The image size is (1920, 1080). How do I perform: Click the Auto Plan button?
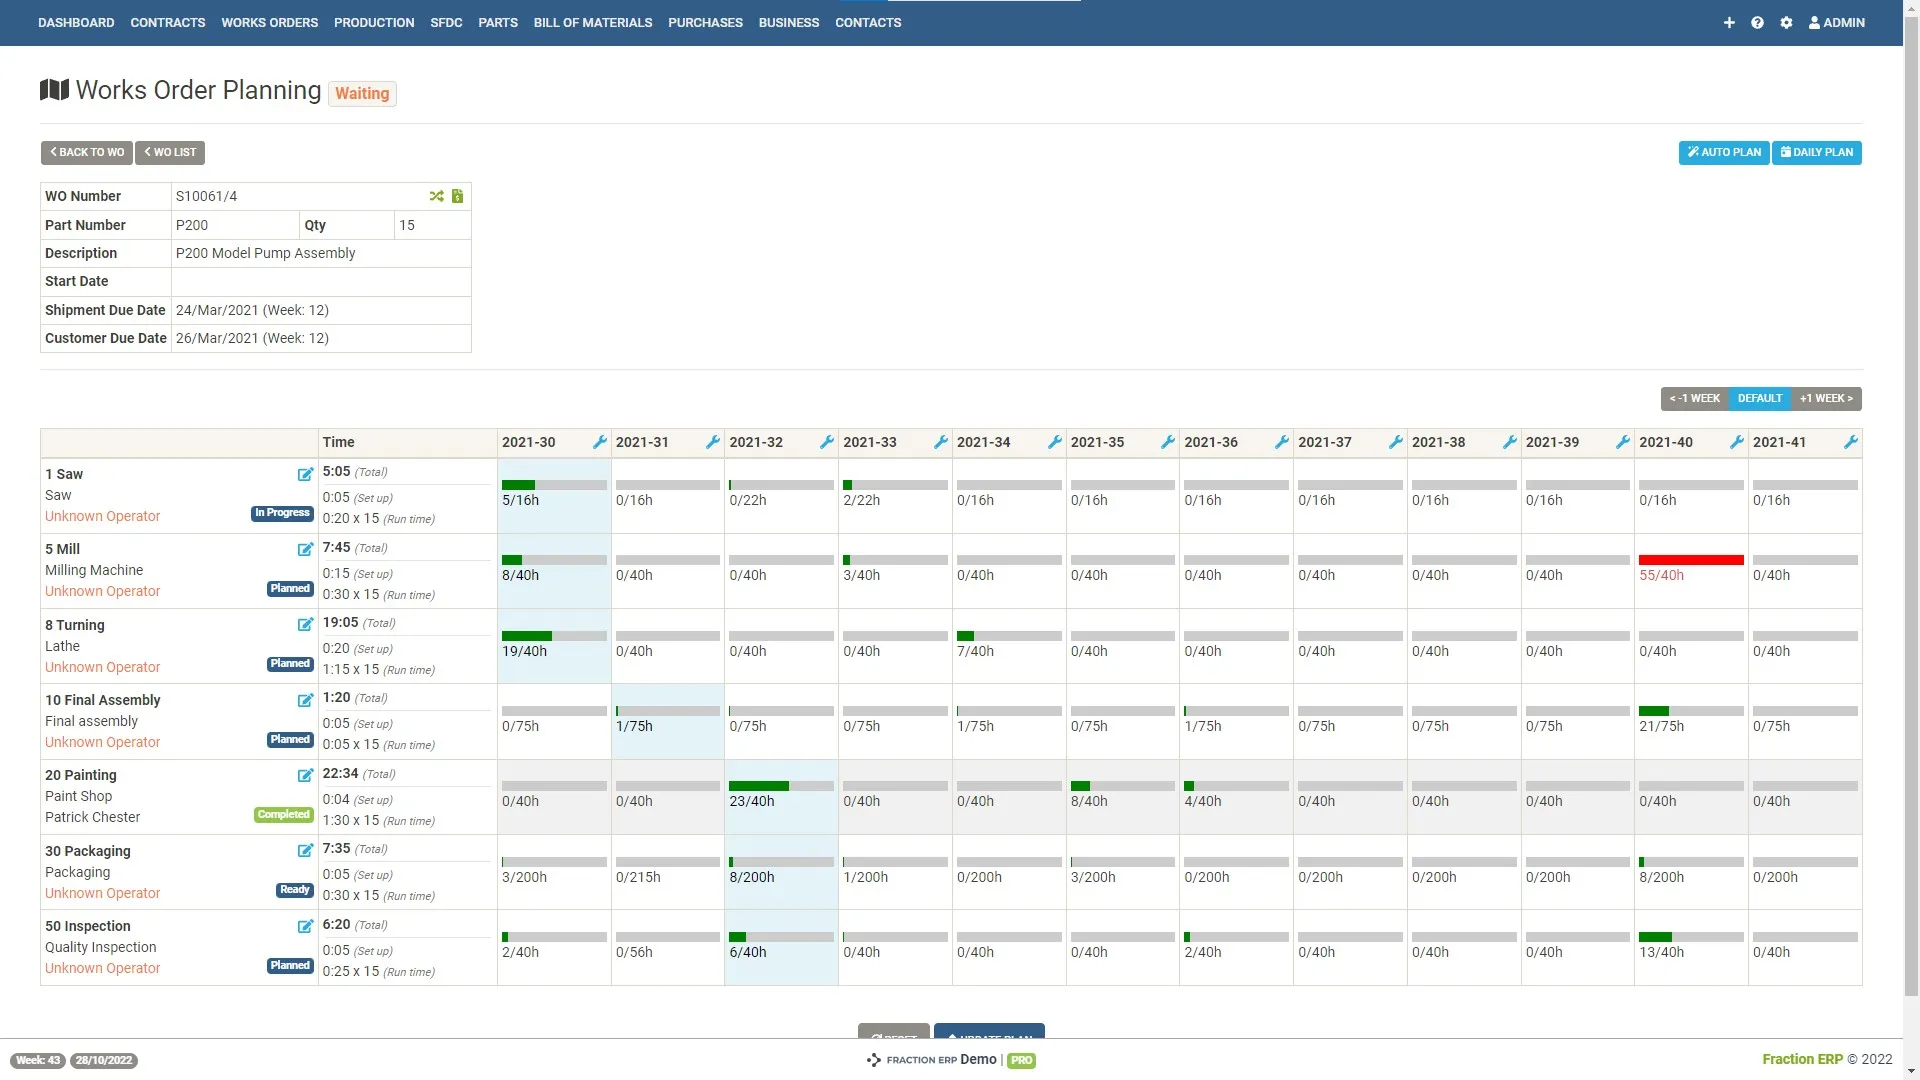tap(1724, 152)
